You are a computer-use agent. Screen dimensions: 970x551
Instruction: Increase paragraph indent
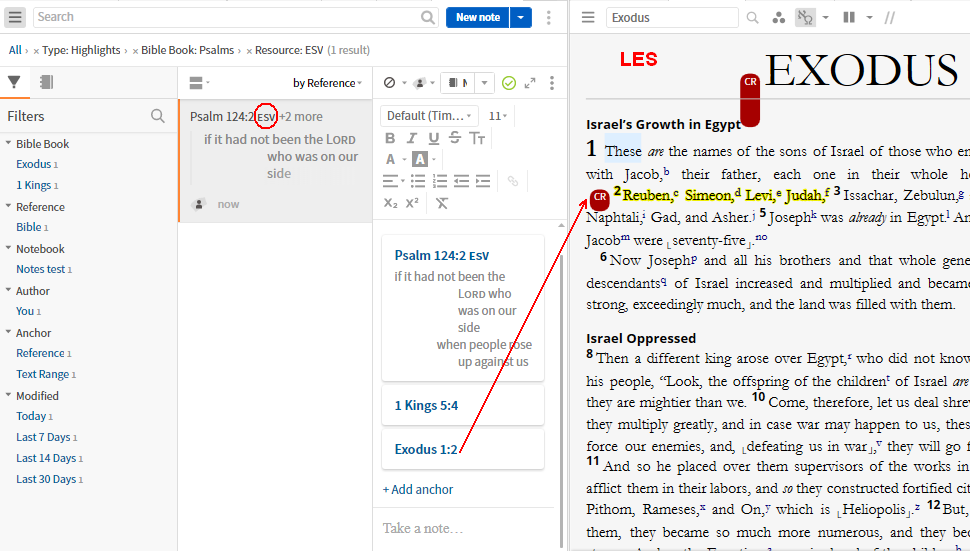point(483,181)
